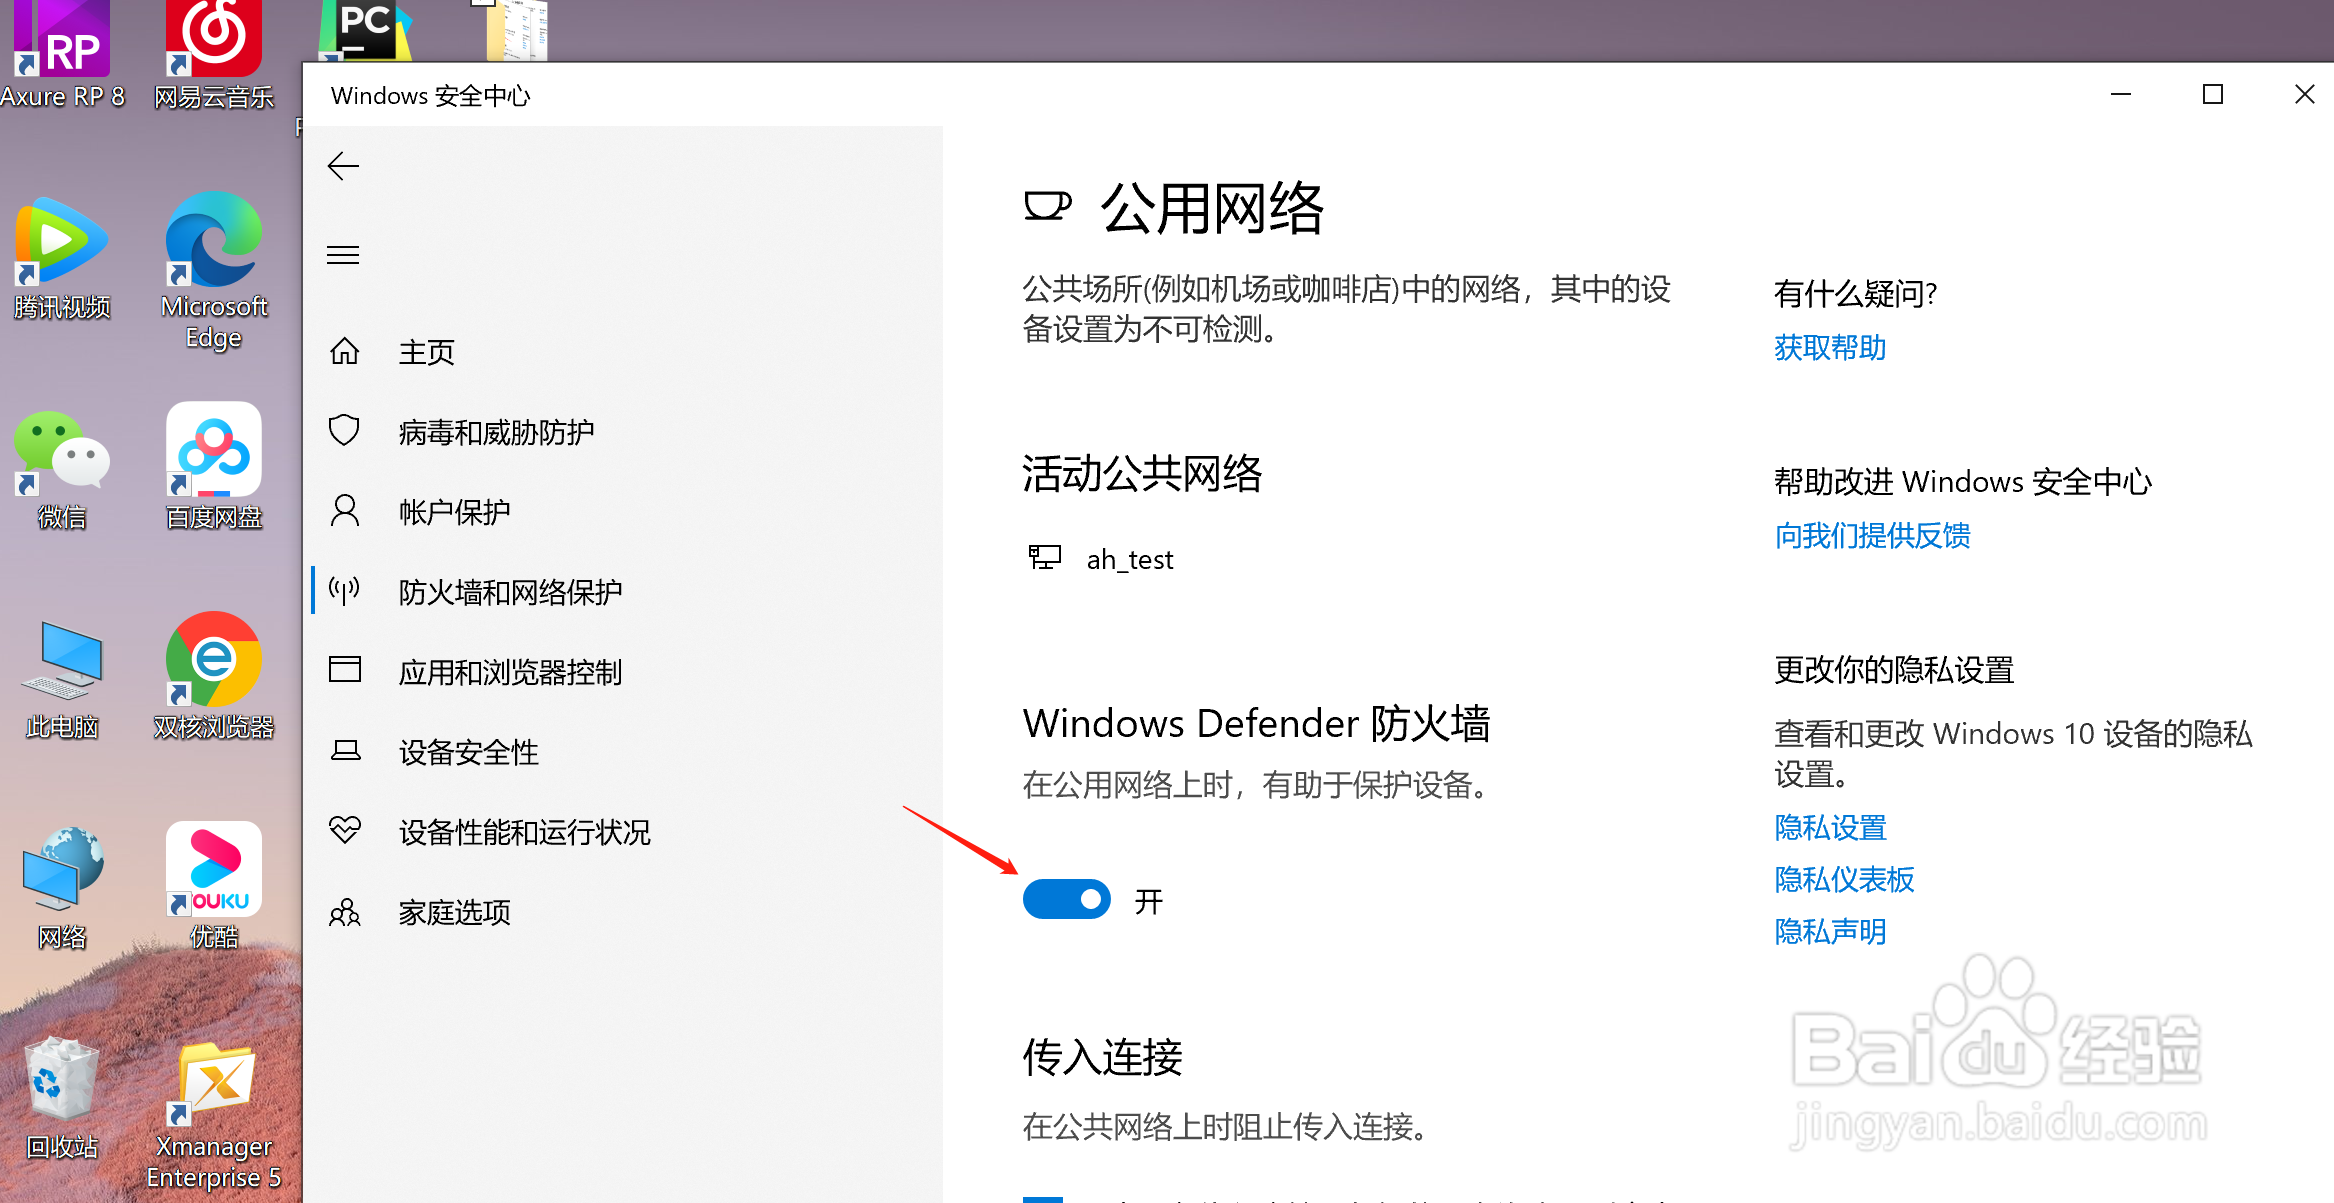
Task: Click the person icon for account protection
Action: pos(345,511)
